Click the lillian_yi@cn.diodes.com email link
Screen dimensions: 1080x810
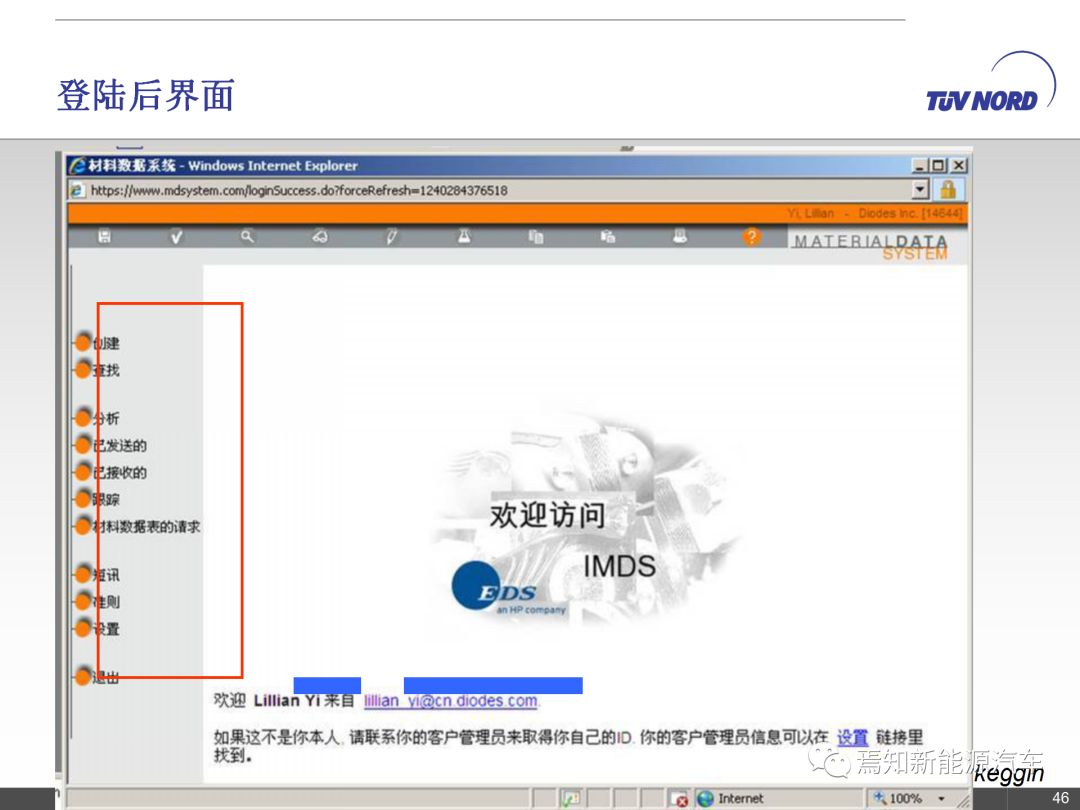tap(450, 701)
